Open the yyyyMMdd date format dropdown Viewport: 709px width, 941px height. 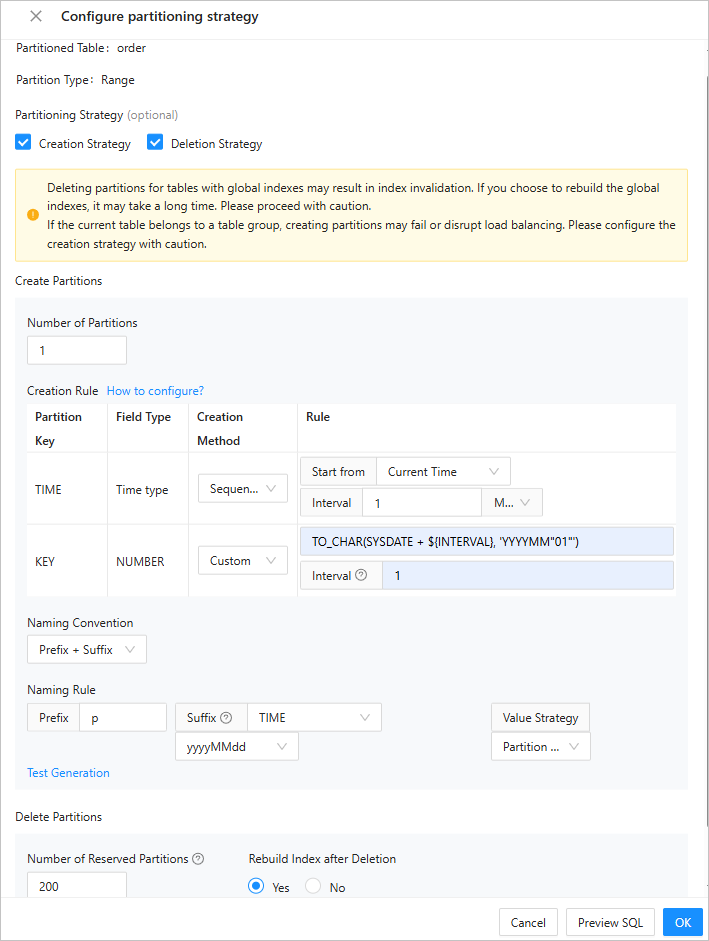click(x=237, y=747)
